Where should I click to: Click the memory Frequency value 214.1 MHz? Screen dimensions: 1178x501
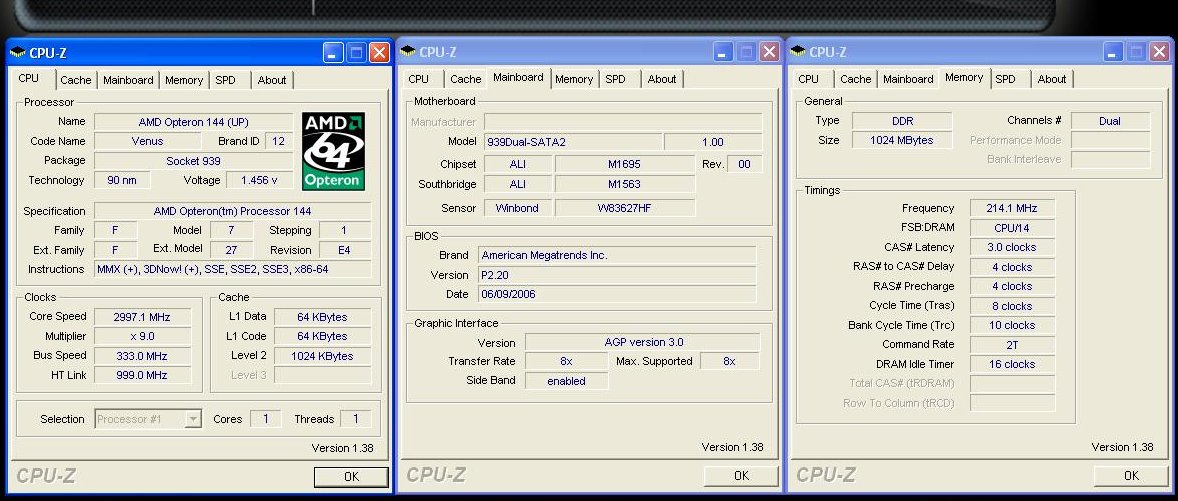click(1011, 208)
